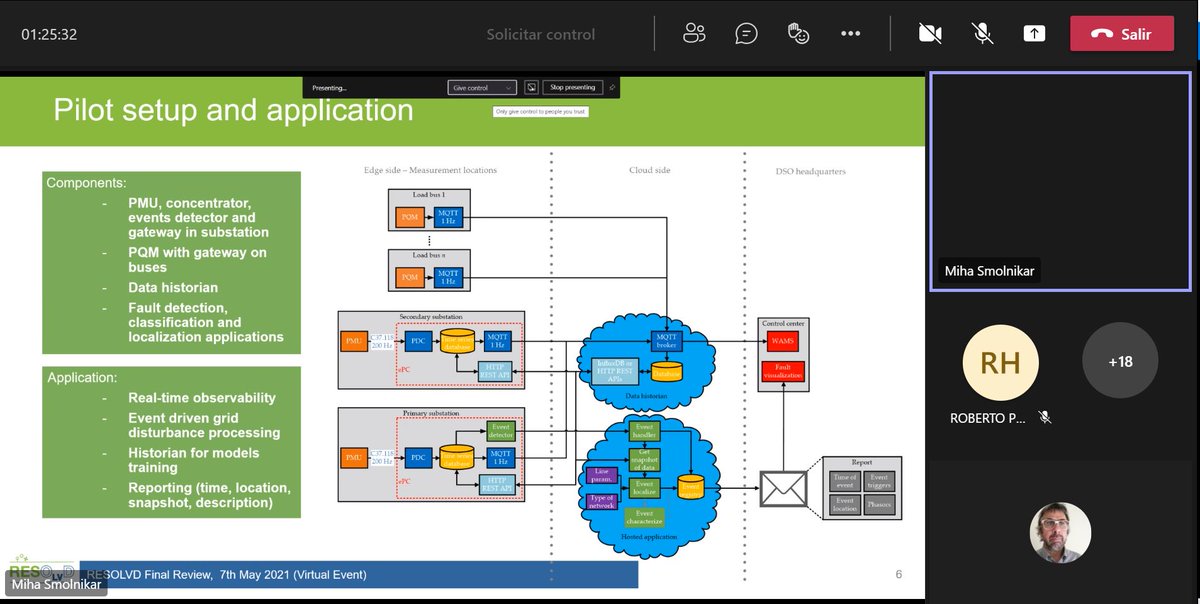Open the participants list

tap(694, 33)
